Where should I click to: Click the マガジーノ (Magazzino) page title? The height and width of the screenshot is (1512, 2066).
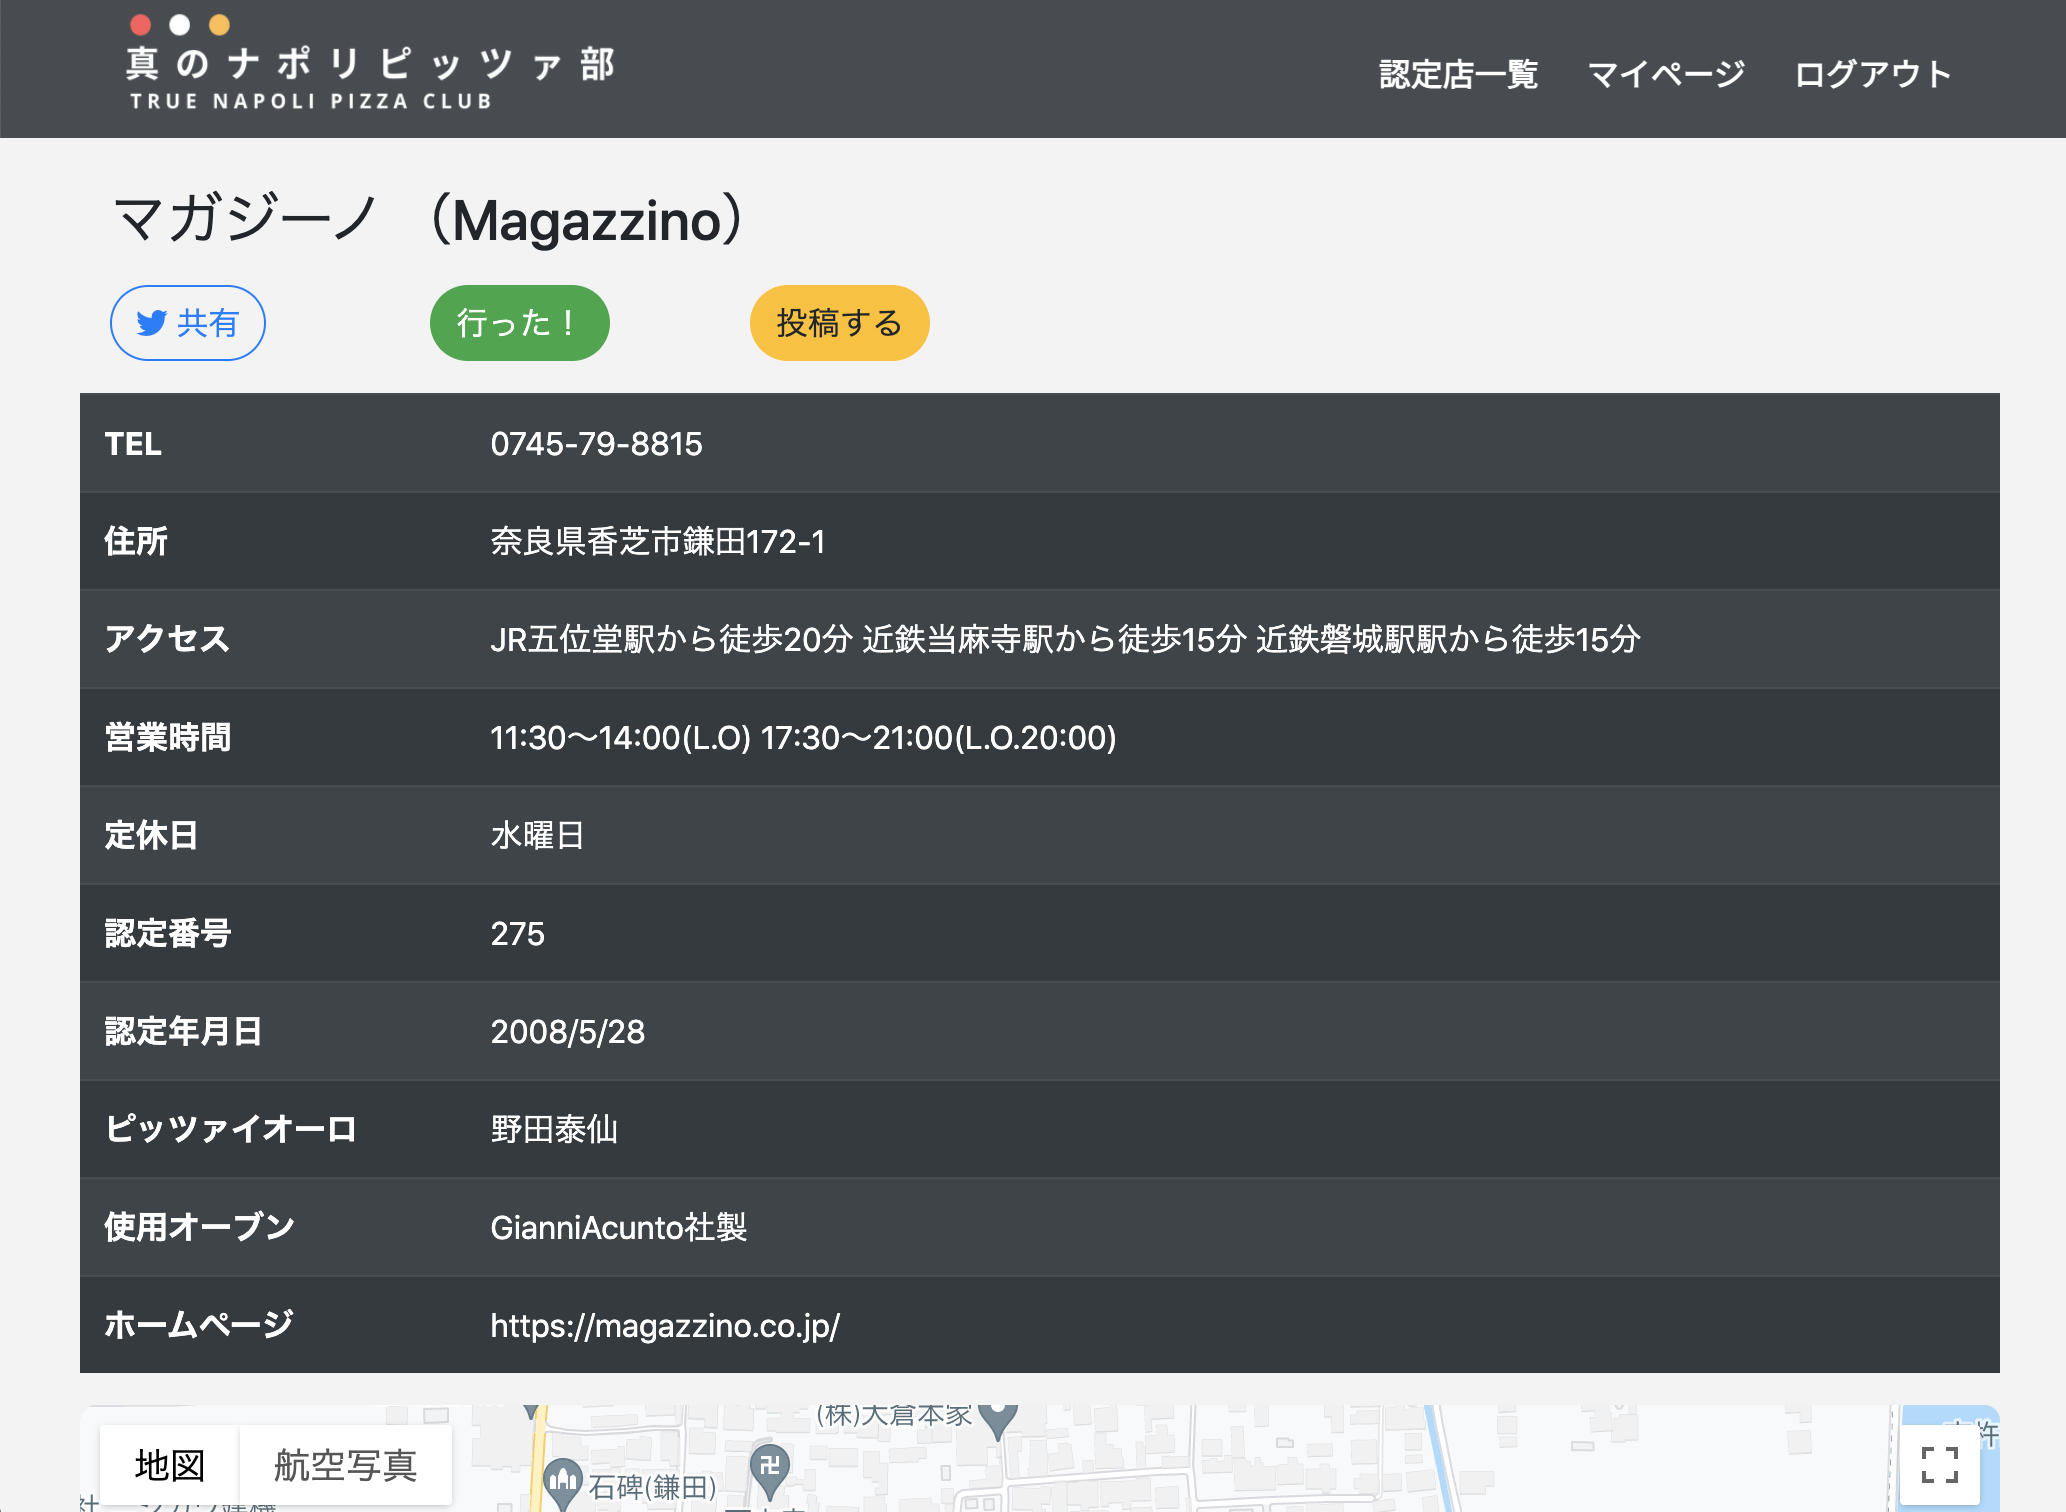[x=428, y=219]
